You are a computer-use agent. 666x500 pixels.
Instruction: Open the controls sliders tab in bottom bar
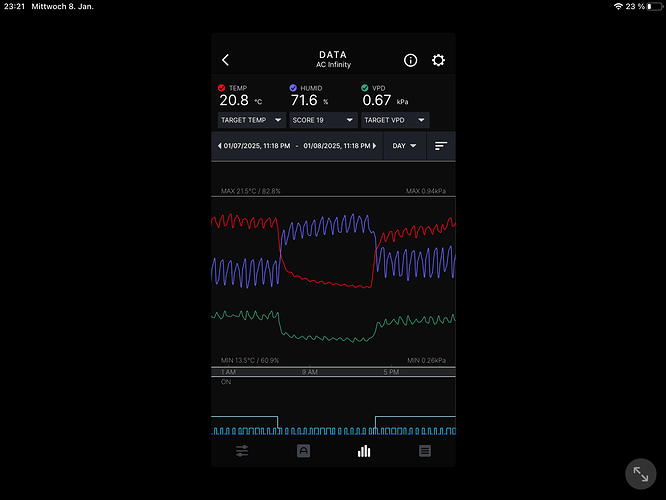(242, 451)
